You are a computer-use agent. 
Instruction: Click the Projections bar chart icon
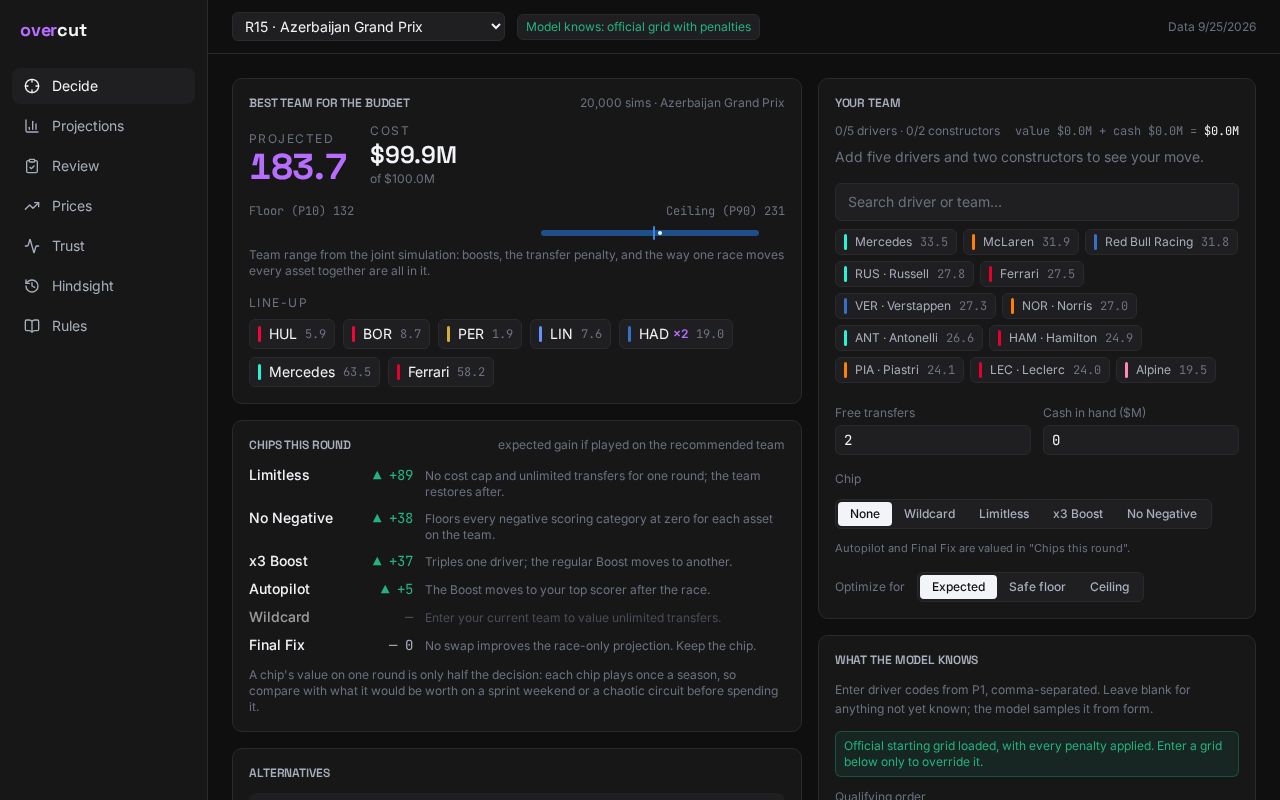(32, 126)
